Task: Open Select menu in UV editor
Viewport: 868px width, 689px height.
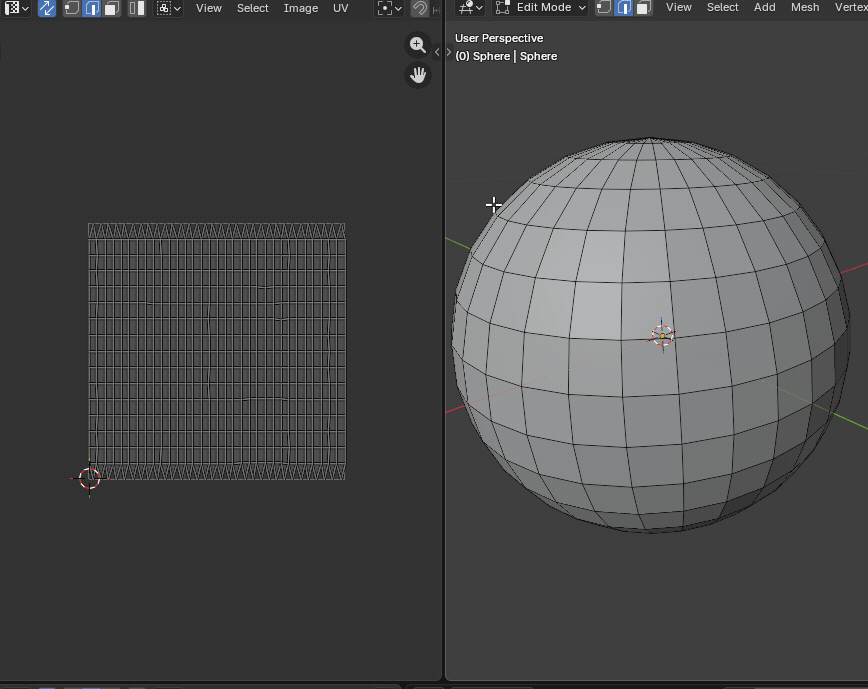Action: (252, 8)
